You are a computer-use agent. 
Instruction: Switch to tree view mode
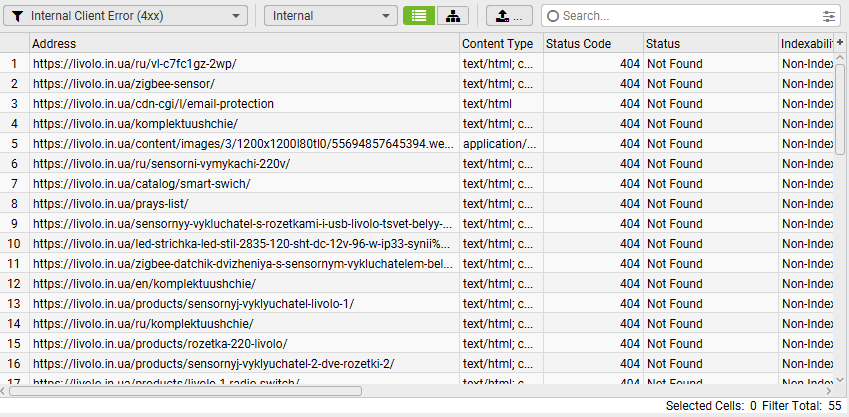(453, 16)
